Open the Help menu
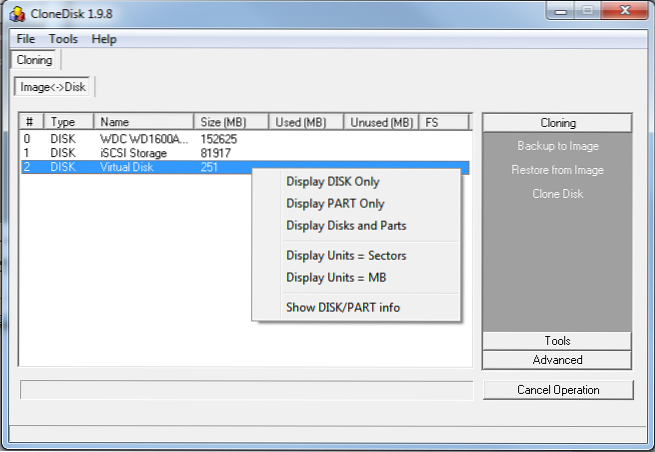The height and width of the screenshot is (452, 655). point(104,39)
